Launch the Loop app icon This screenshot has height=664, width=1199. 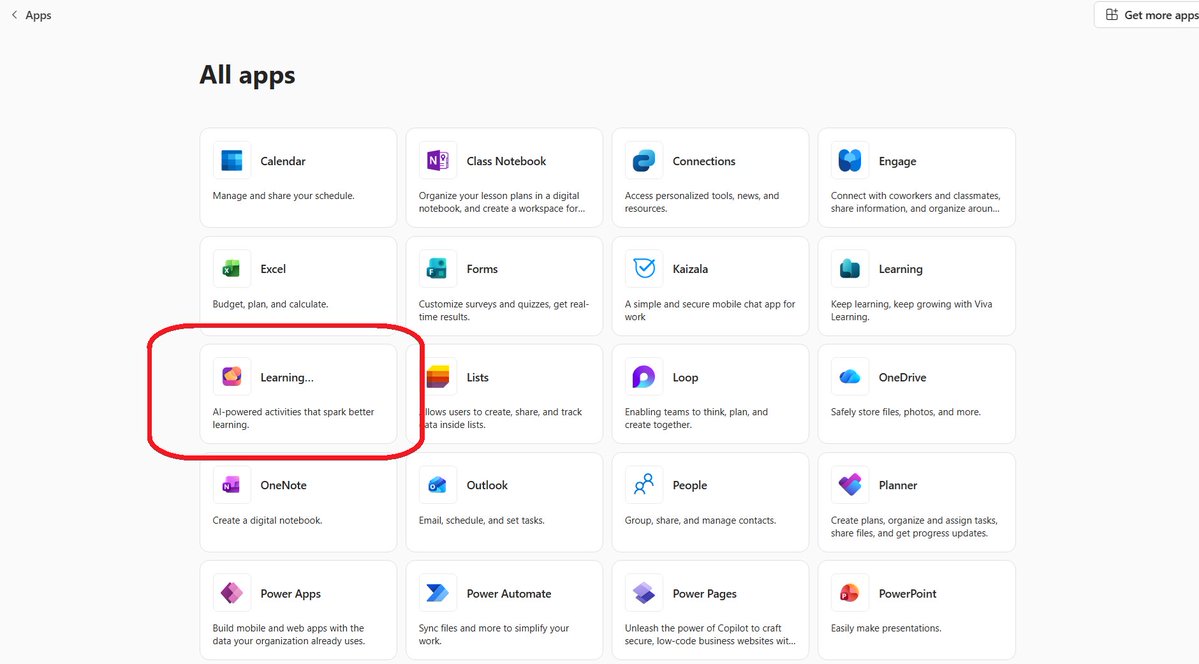[x=644, y=376]
